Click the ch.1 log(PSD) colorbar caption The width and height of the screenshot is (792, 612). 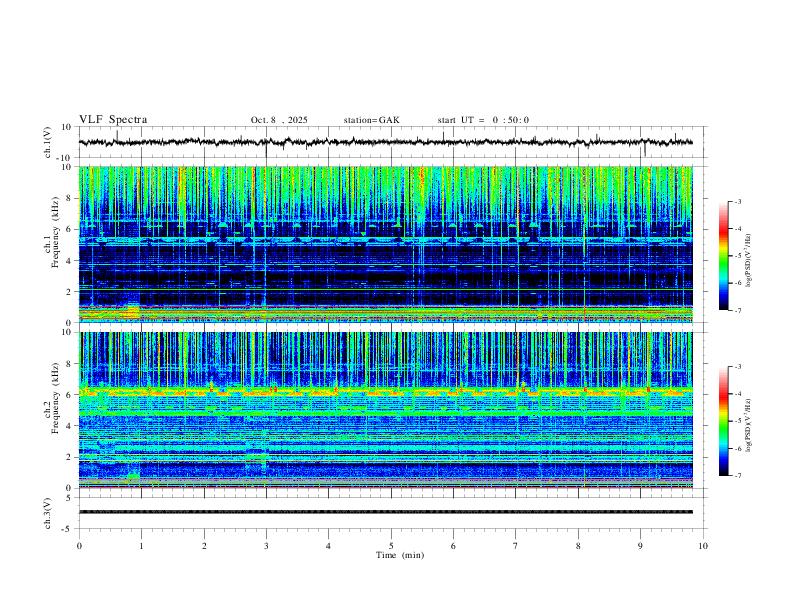(749, 261)
